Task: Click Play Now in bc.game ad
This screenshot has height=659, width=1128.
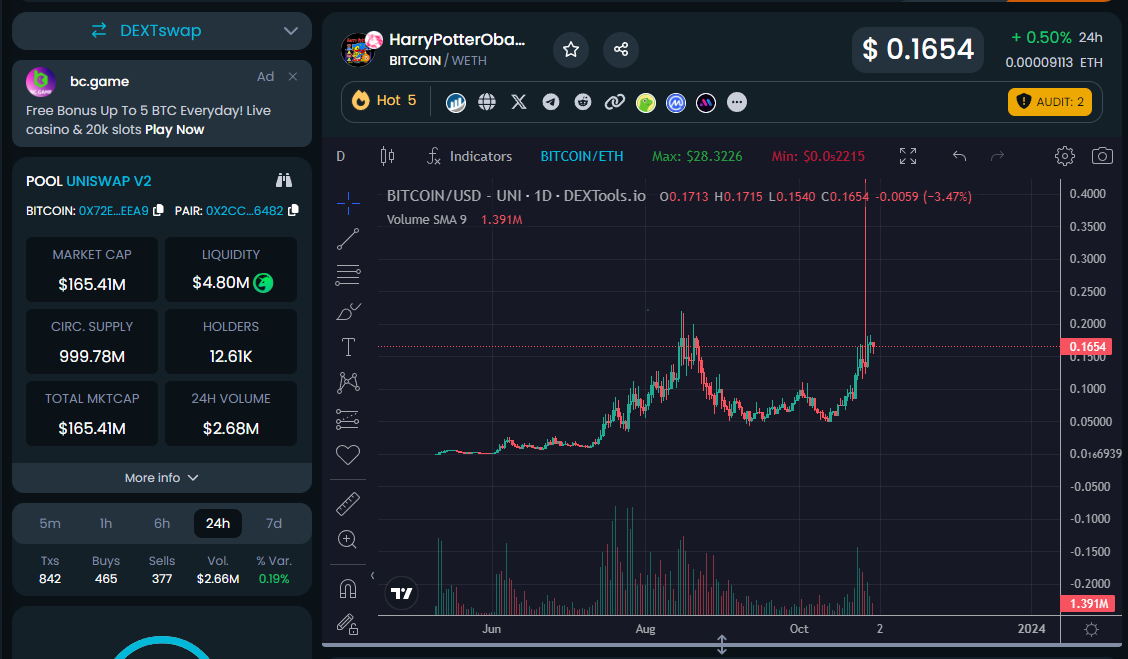Action: [175, 129]
